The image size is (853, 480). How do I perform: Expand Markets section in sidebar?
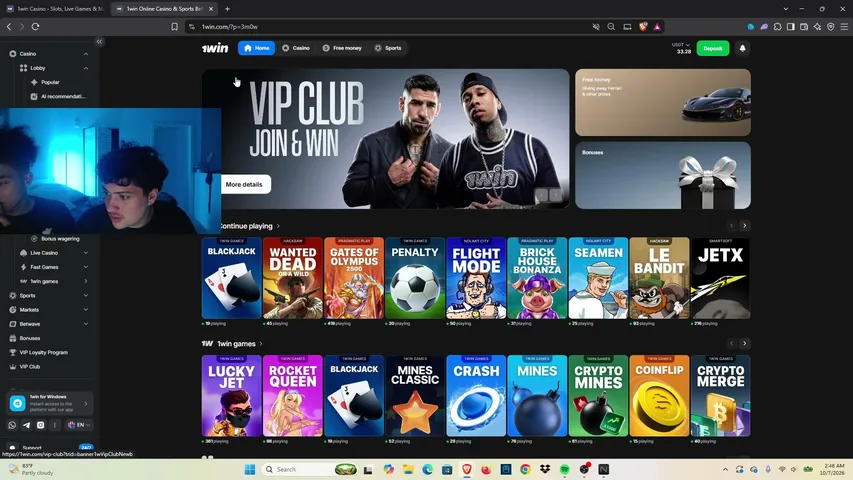(85, 310)
